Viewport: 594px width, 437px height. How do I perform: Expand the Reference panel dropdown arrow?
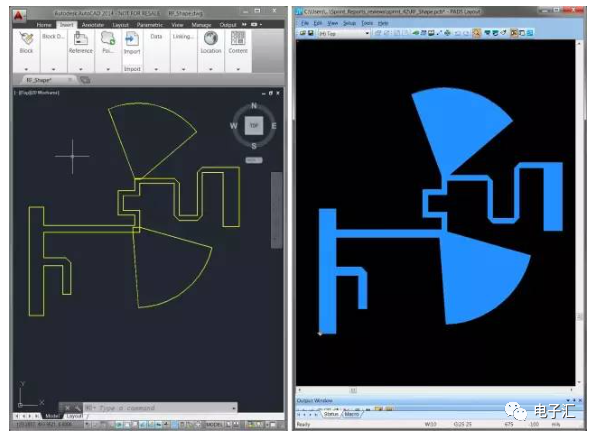point(81,69)
